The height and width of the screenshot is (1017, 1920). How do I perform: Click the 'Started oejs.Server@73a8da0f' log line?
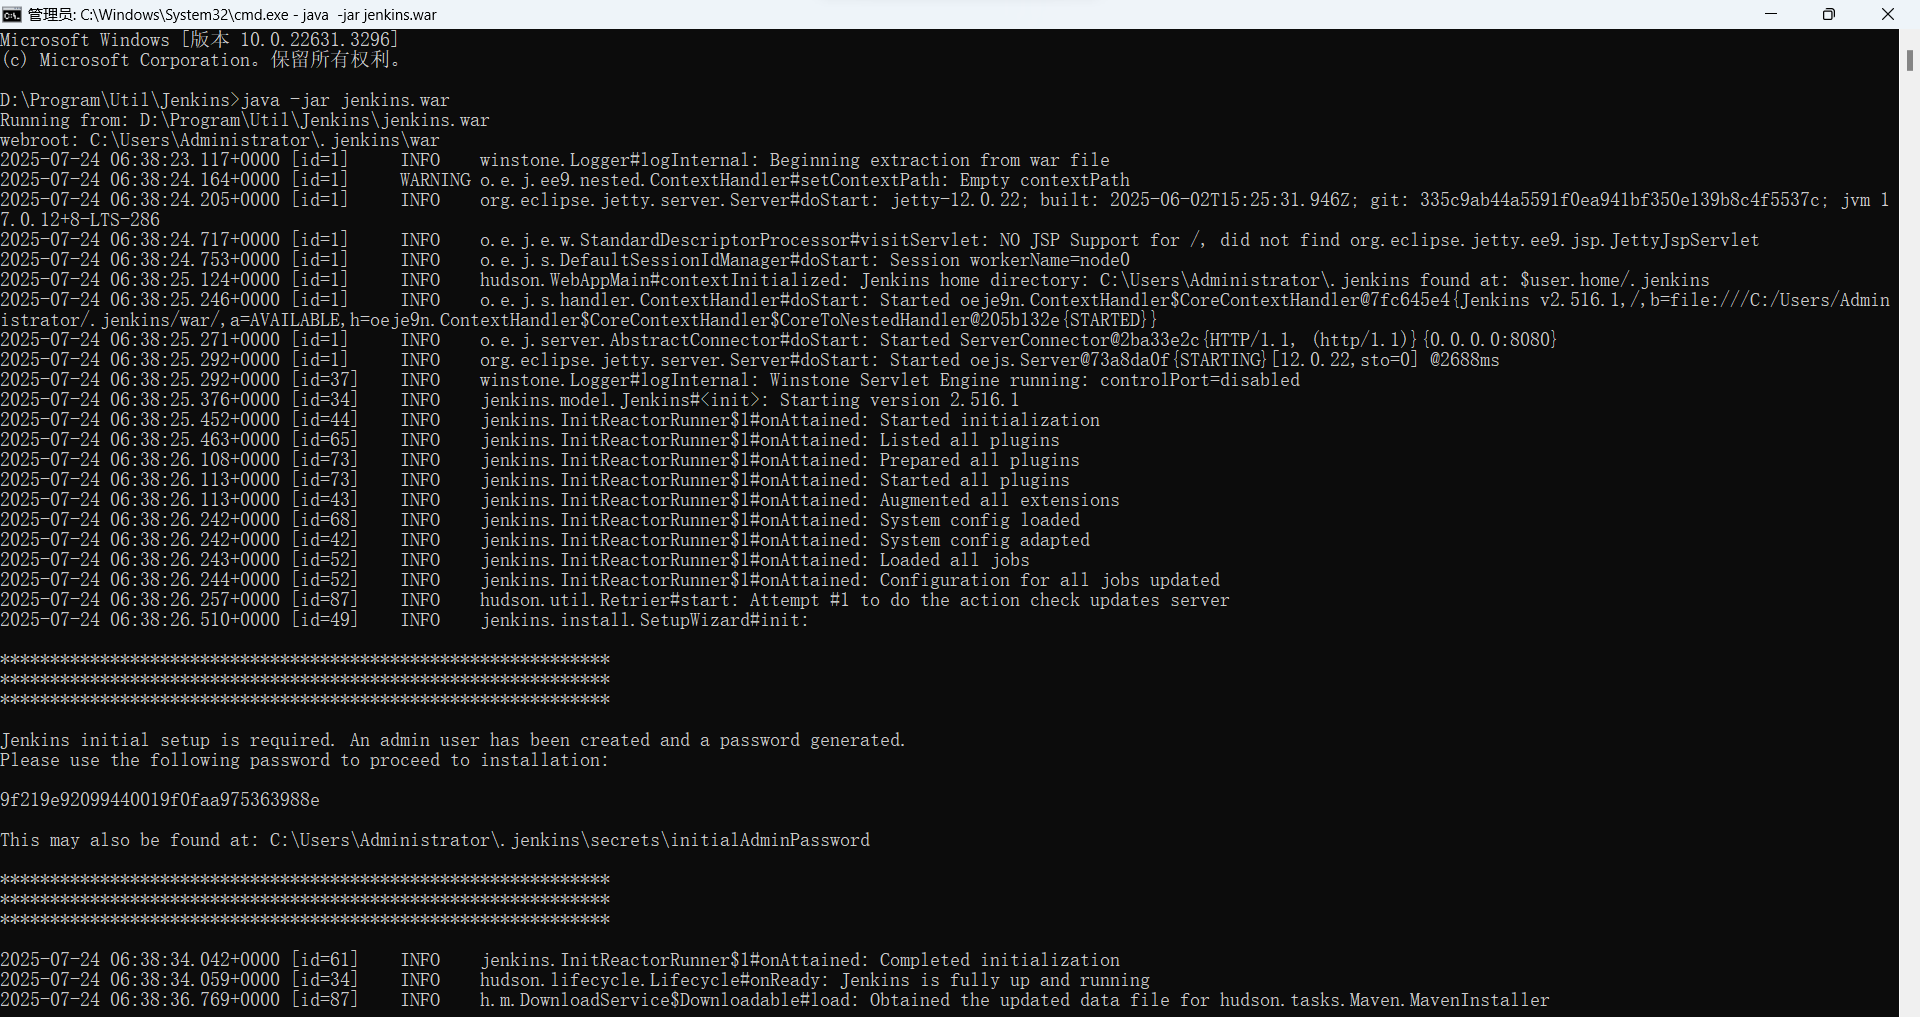click(x=750, y=360)
